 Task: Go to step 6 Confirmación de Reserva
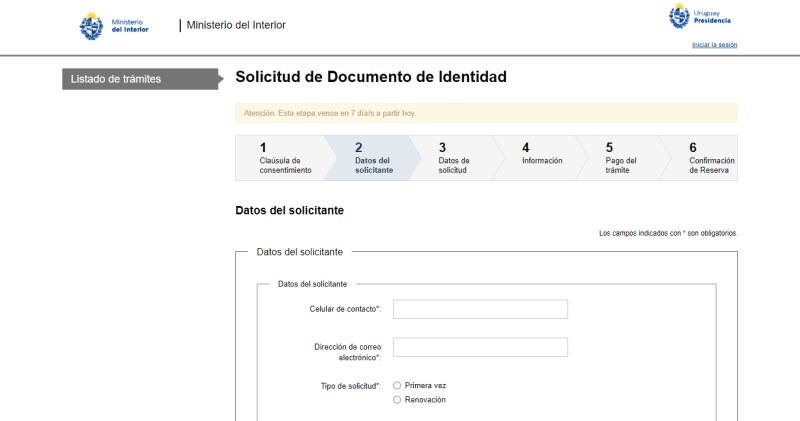point(710,158)
